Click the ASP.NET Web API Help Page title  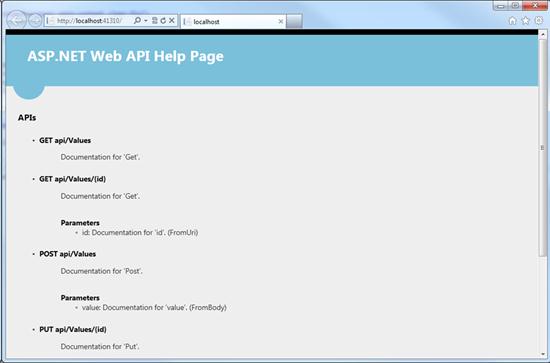pyautogui.click(x=125, y=56)
